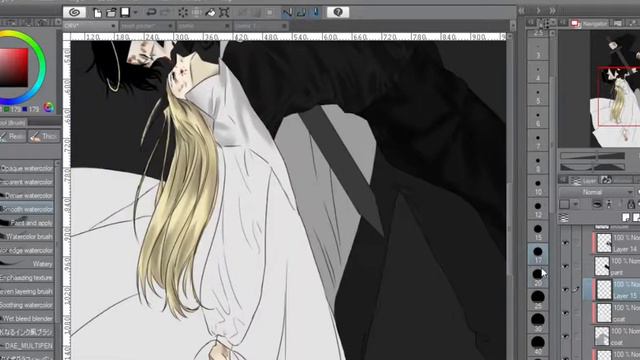This screenshot has width=640, height=360.
Task: Switch to the Realistic sub tool group
Action: click(x=12, y=137)
